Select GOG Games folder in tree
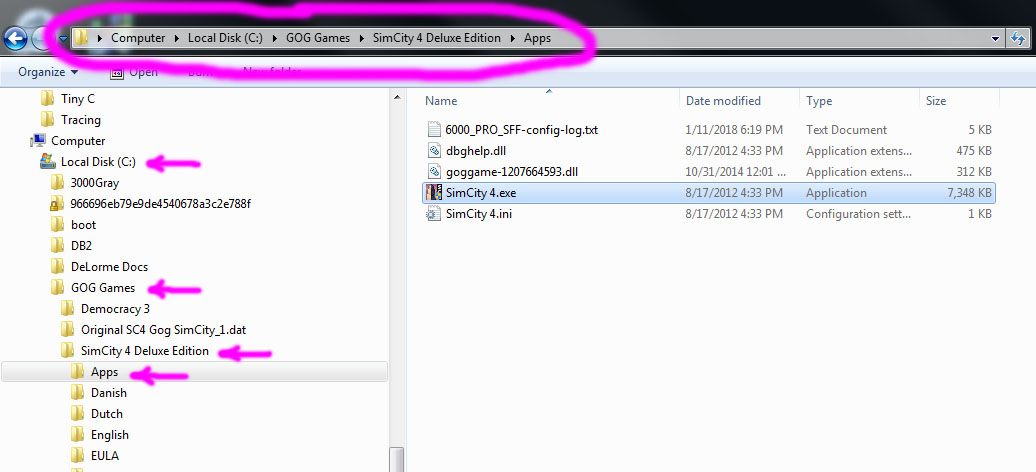 click(x=102, y=288)
